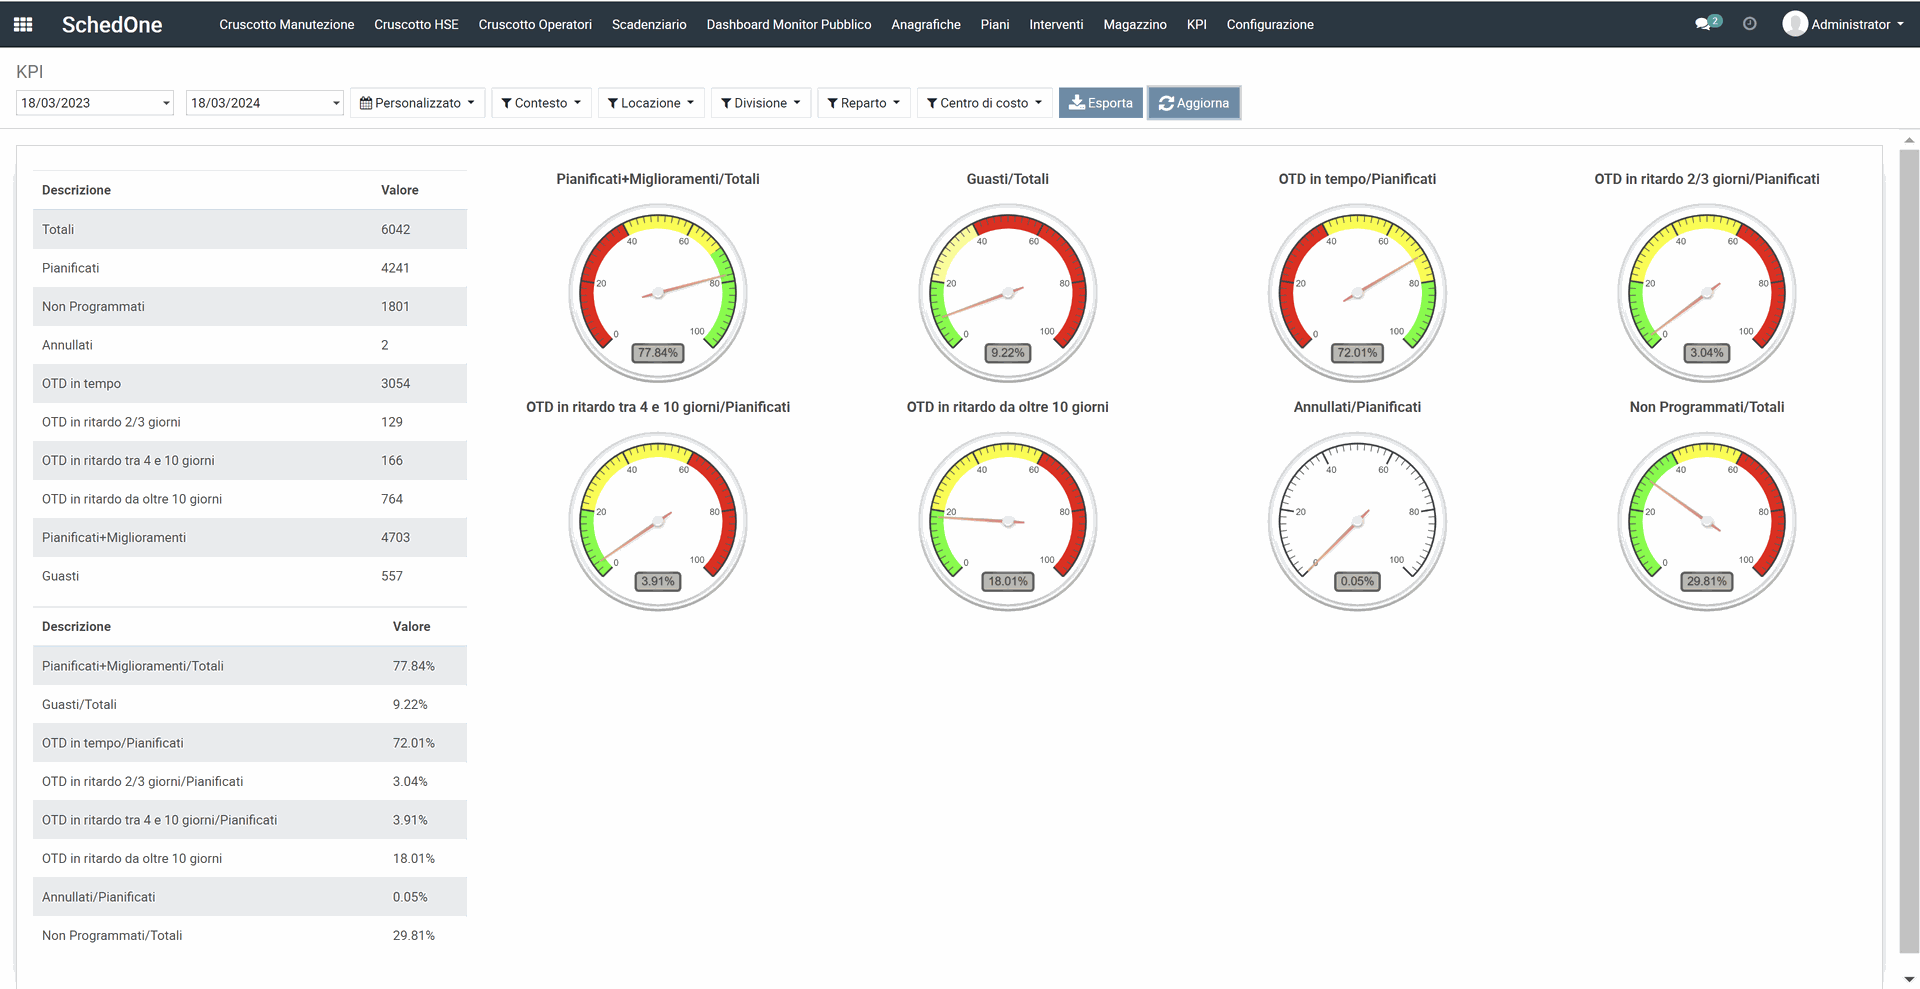Go to the Magazzino menu
The height and width of the screenshot is (989, 1920).
pyautogui.click(x=1135, y=24)
